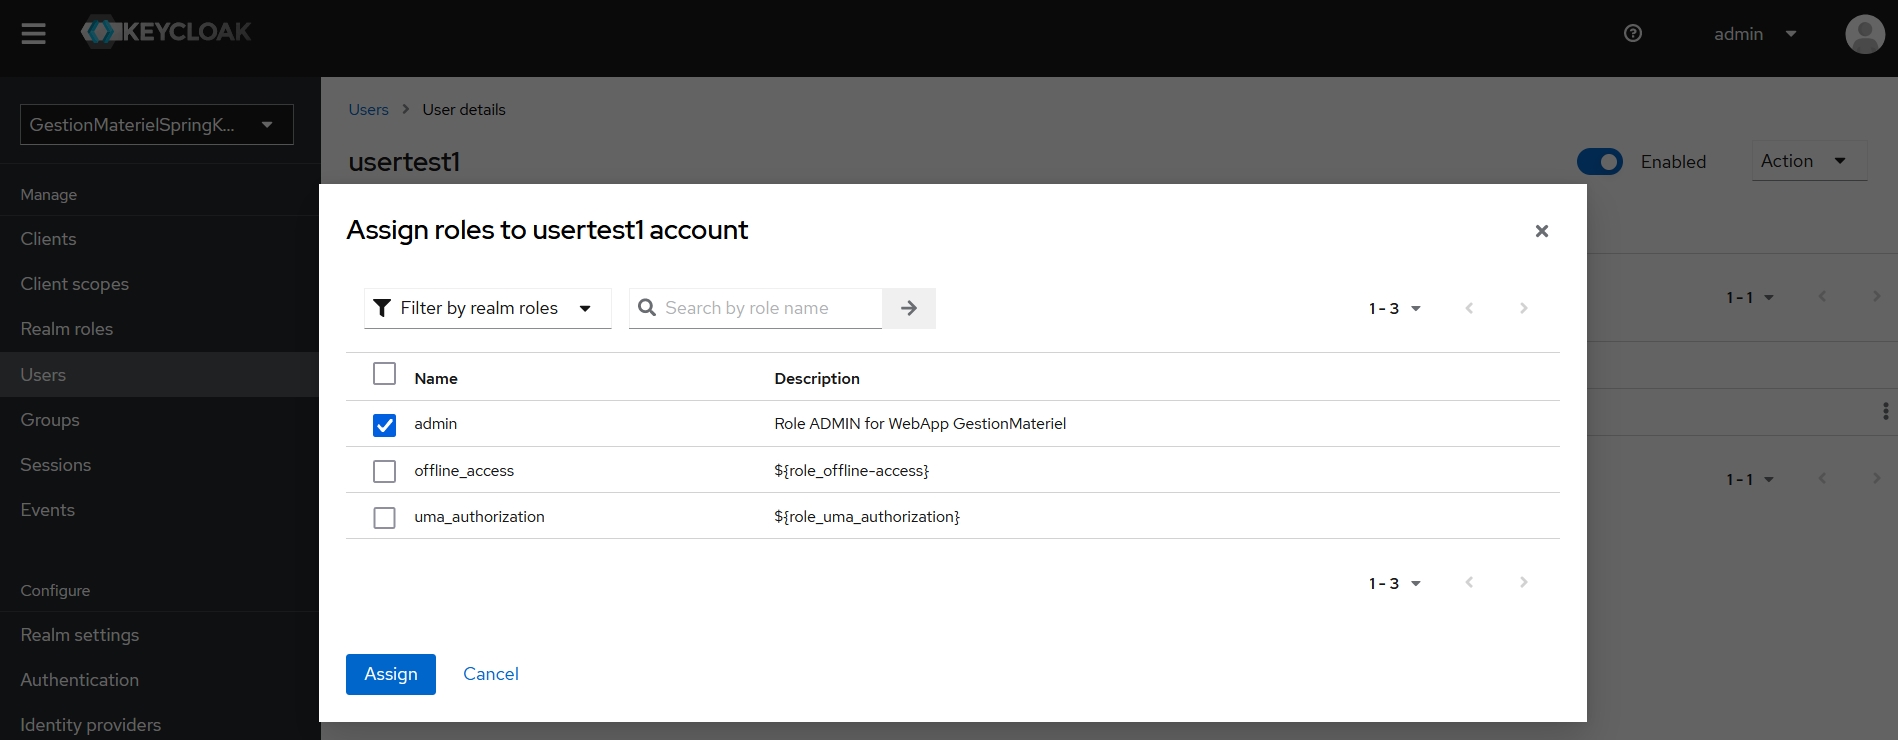Viewport: 1898px width, 740px height.
Task: Open the hamburger navigation menu
Action: tap(34, 34)
